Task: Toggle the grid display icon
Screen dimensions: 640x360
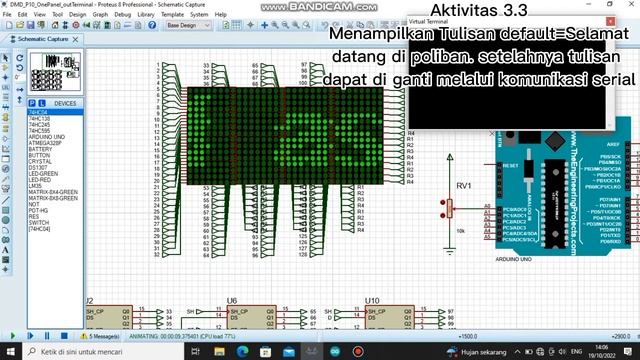Action: click(x=236, y=25)
